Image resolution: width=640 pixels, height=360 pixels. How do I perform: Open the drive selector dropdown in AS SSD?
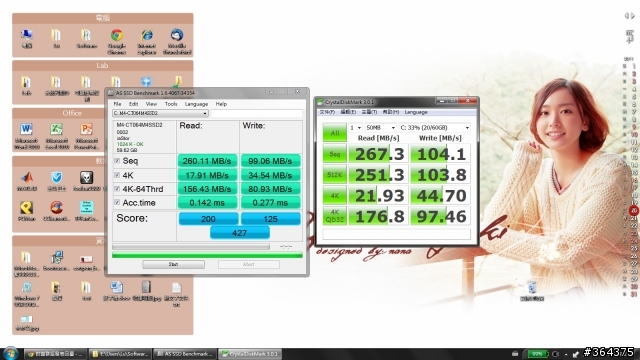[160, 113]
